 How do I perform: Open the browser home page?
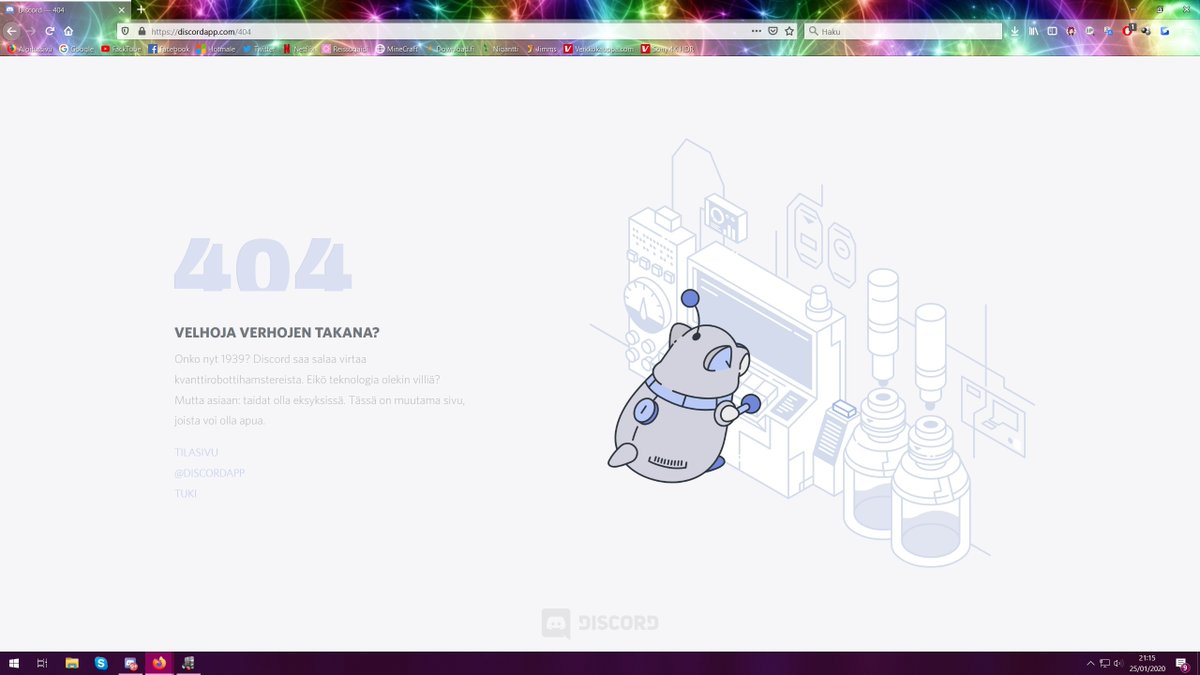[x=68, y=31]
